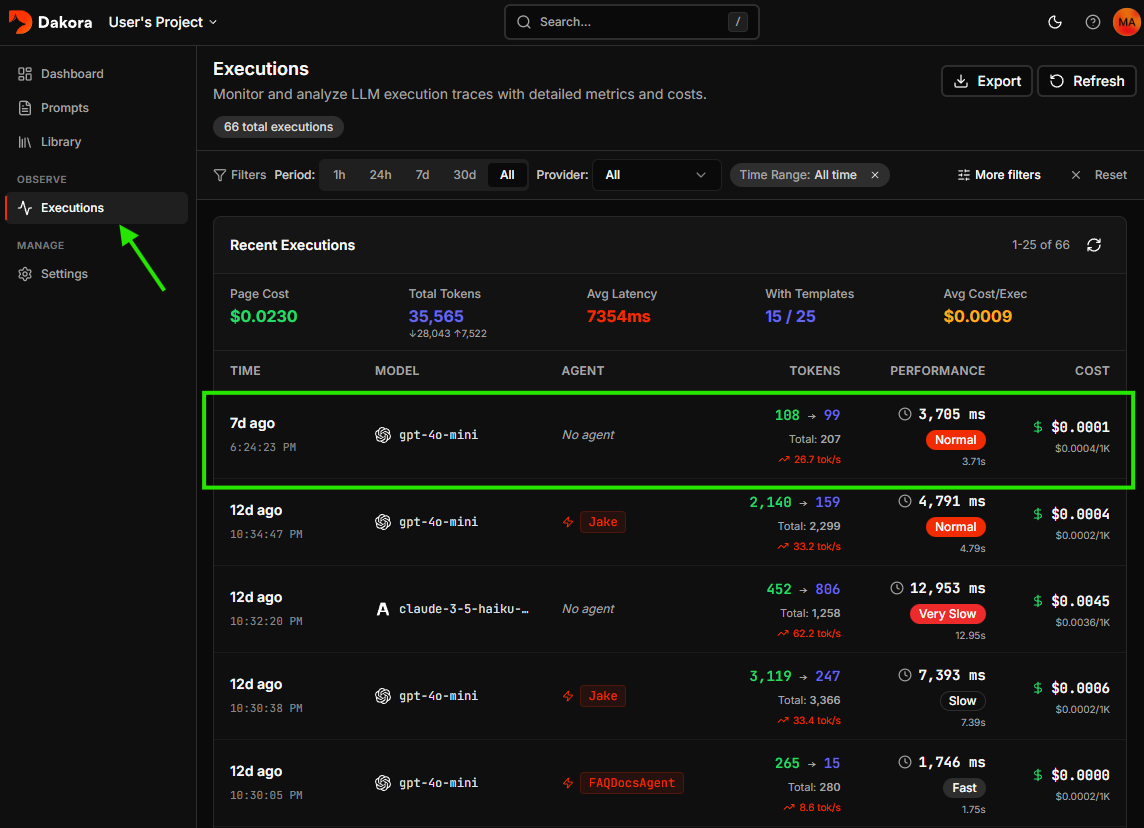
Task: Expand the User's Project switcher
Action: 163,22
